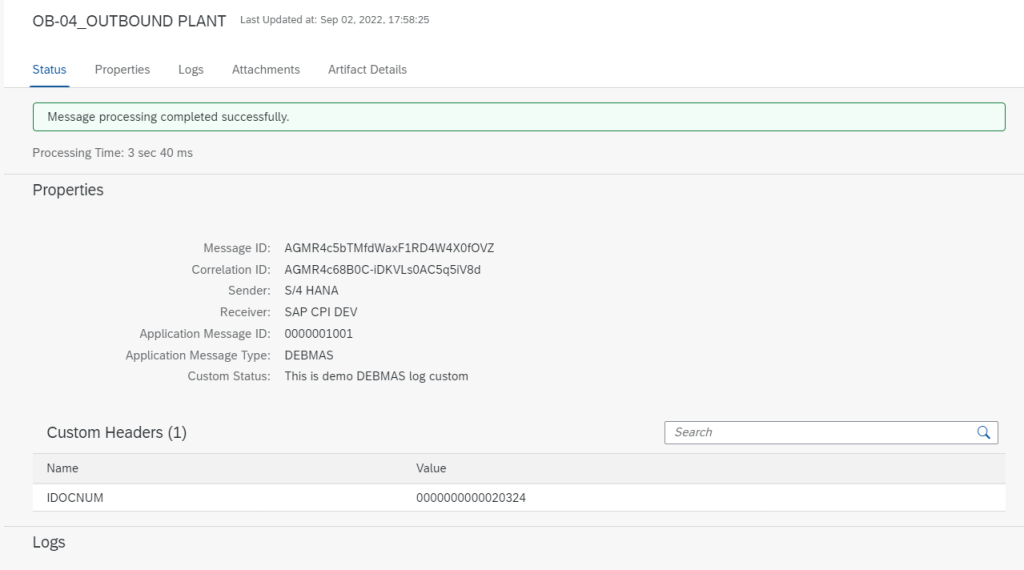Select the IDOCNUM header row
This screenshot has height=570, width=1024.
76,497
